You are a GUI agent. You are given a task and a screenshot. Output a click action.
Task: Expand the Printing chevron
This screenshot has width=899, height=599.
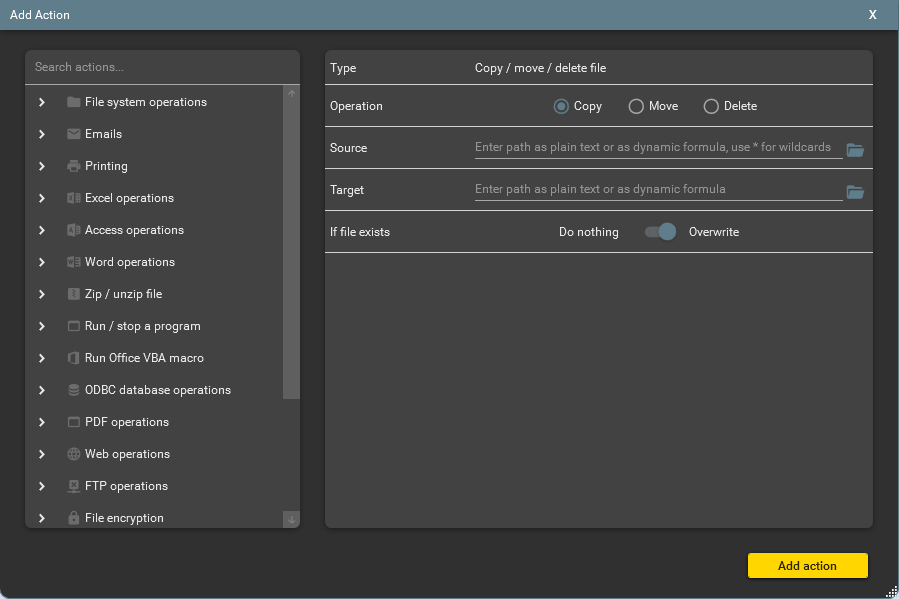pos(42,166)
